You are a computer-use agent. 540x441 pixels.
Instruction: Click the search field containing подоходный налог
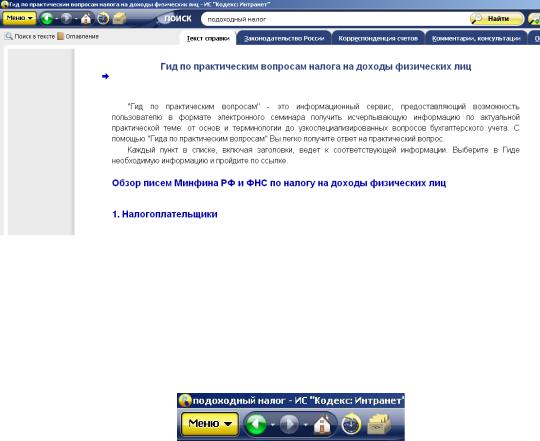334,19
